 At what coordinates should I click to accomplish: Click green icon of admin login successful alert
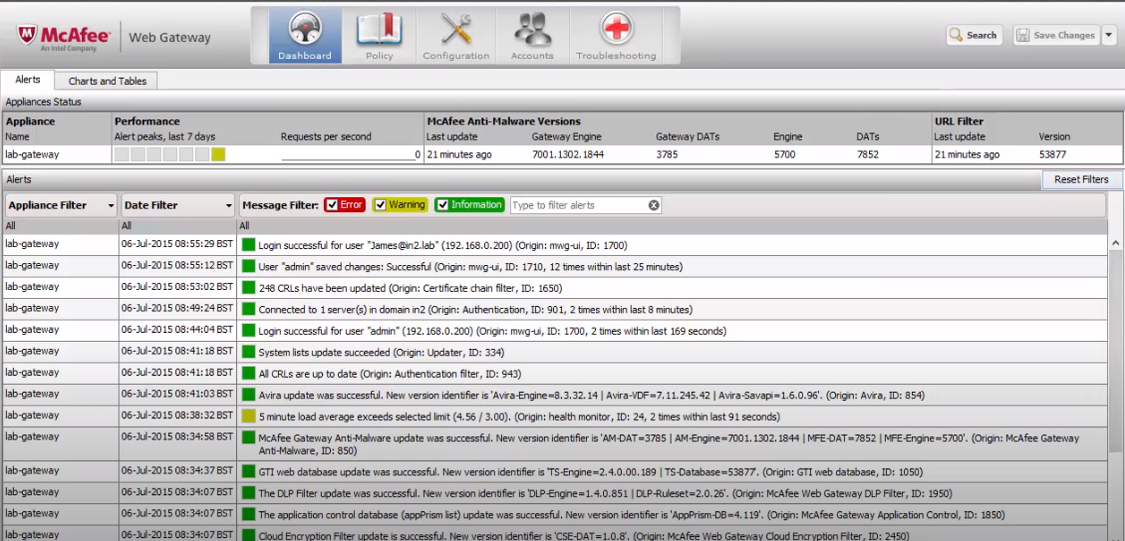click(248, 331)
